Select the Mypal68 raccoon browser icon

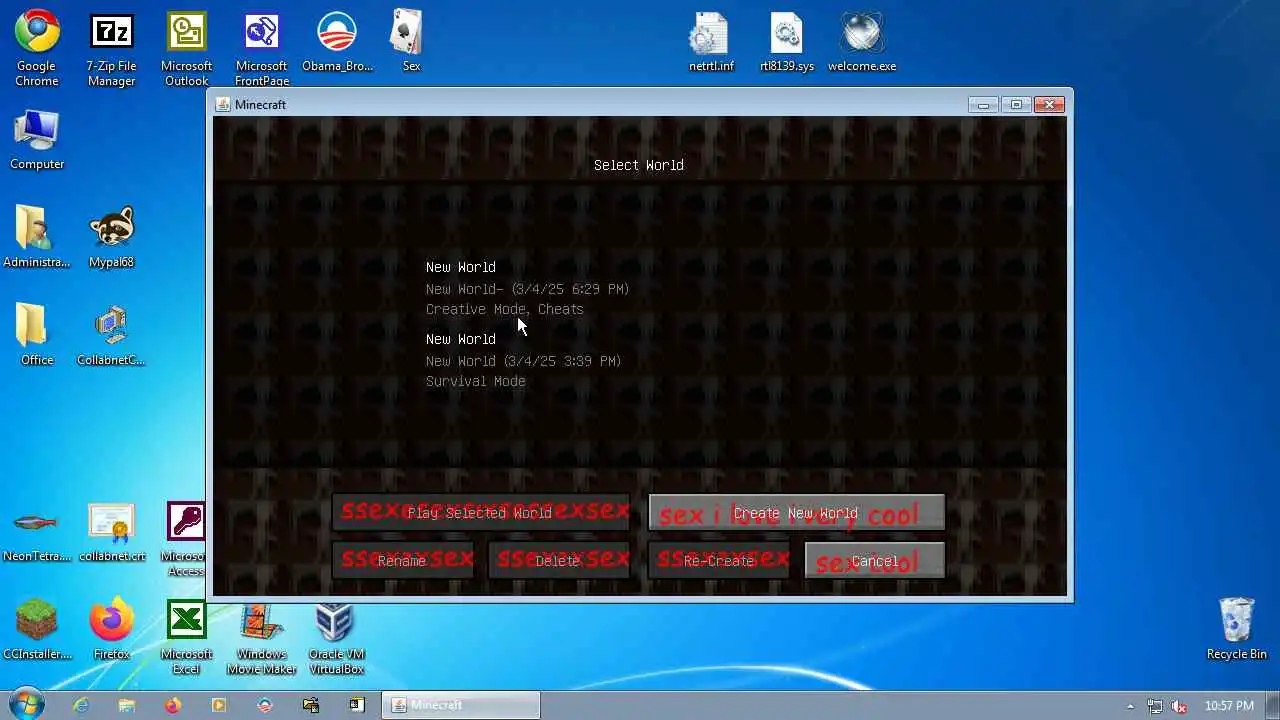pos(111,238)
